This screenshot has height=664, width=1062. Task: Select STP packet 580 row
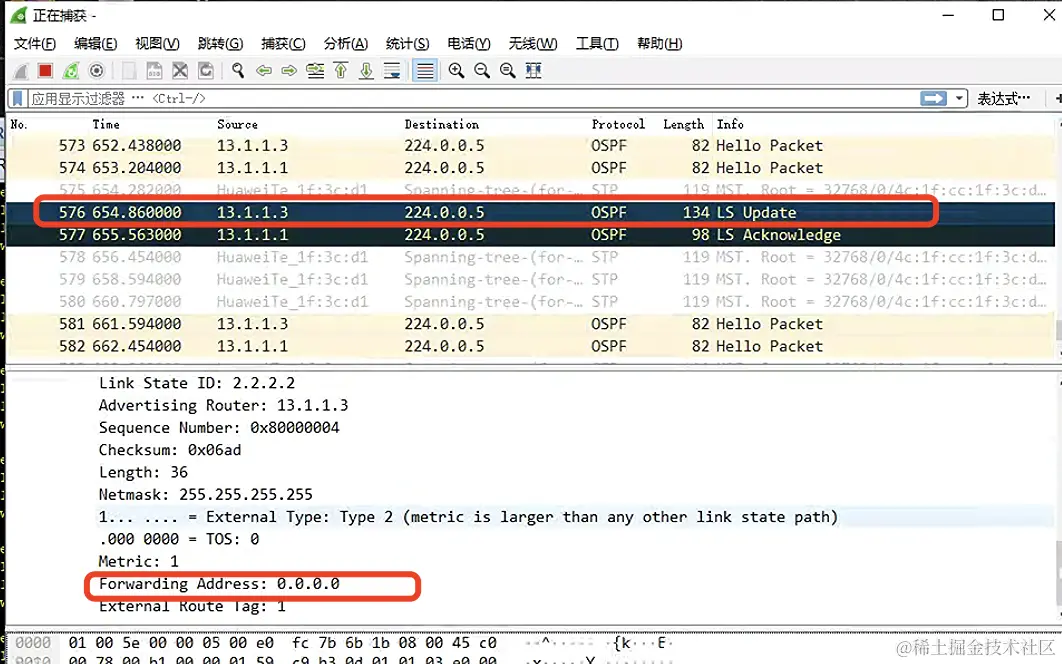(x=530, y=302)
